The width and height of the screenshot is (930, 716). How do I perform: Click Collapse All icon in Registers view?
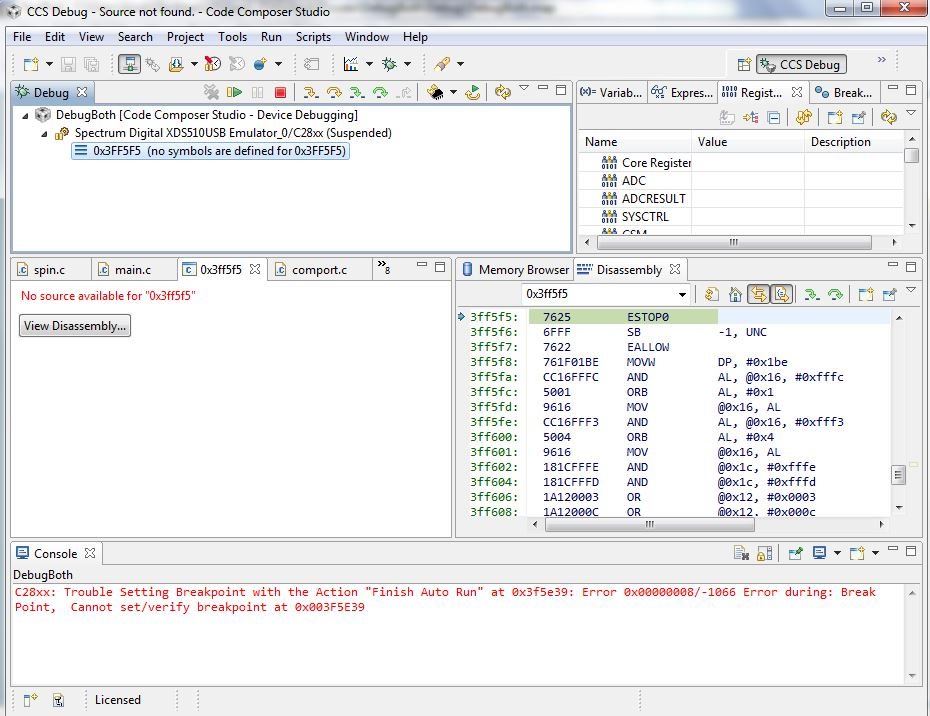tap(773, 117)
